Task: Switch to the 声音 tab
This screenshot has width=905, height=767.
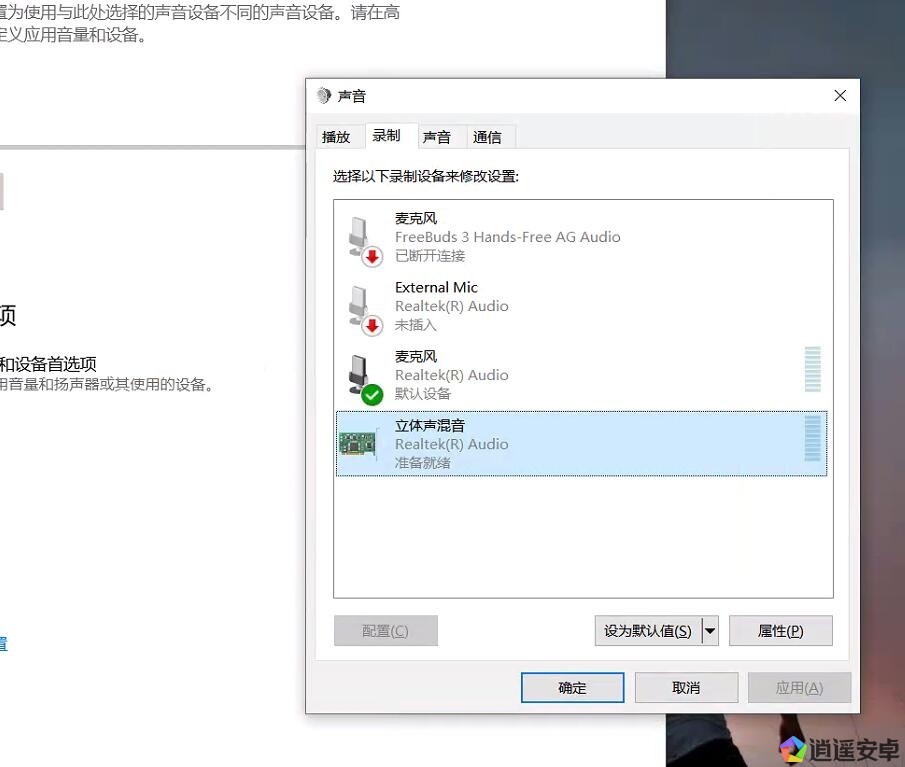Action: tap(437, 137)
